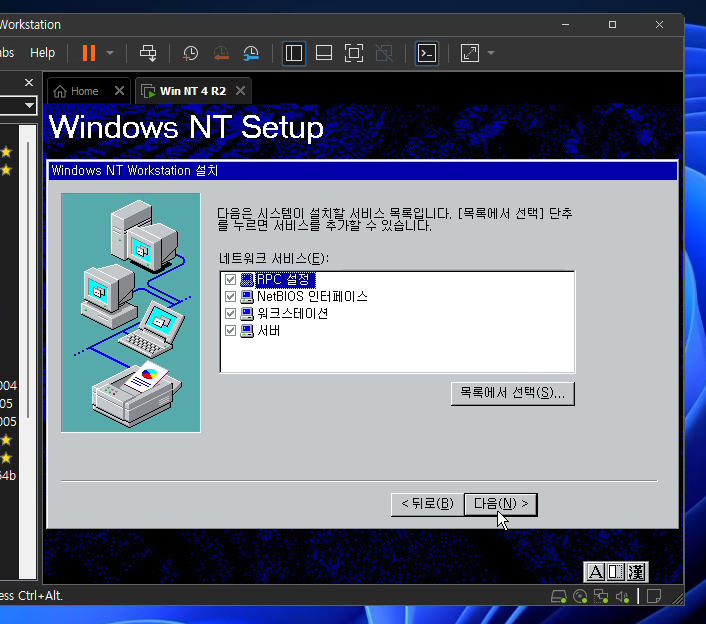Uncheck the NetBIOS 인터페이스 checkbox
Viewport: 706px width, 624px height.
coord(231,296)
